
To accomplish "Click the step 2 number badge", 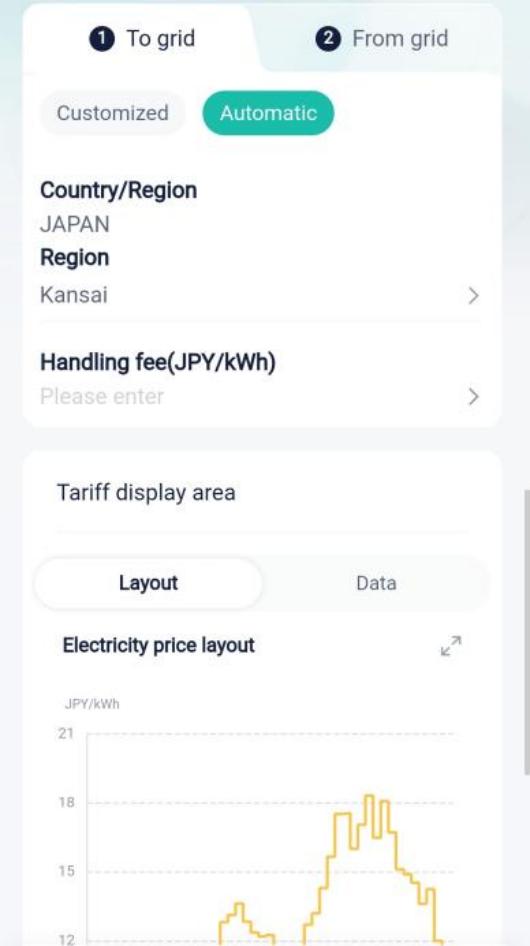I will pos(328,39).
